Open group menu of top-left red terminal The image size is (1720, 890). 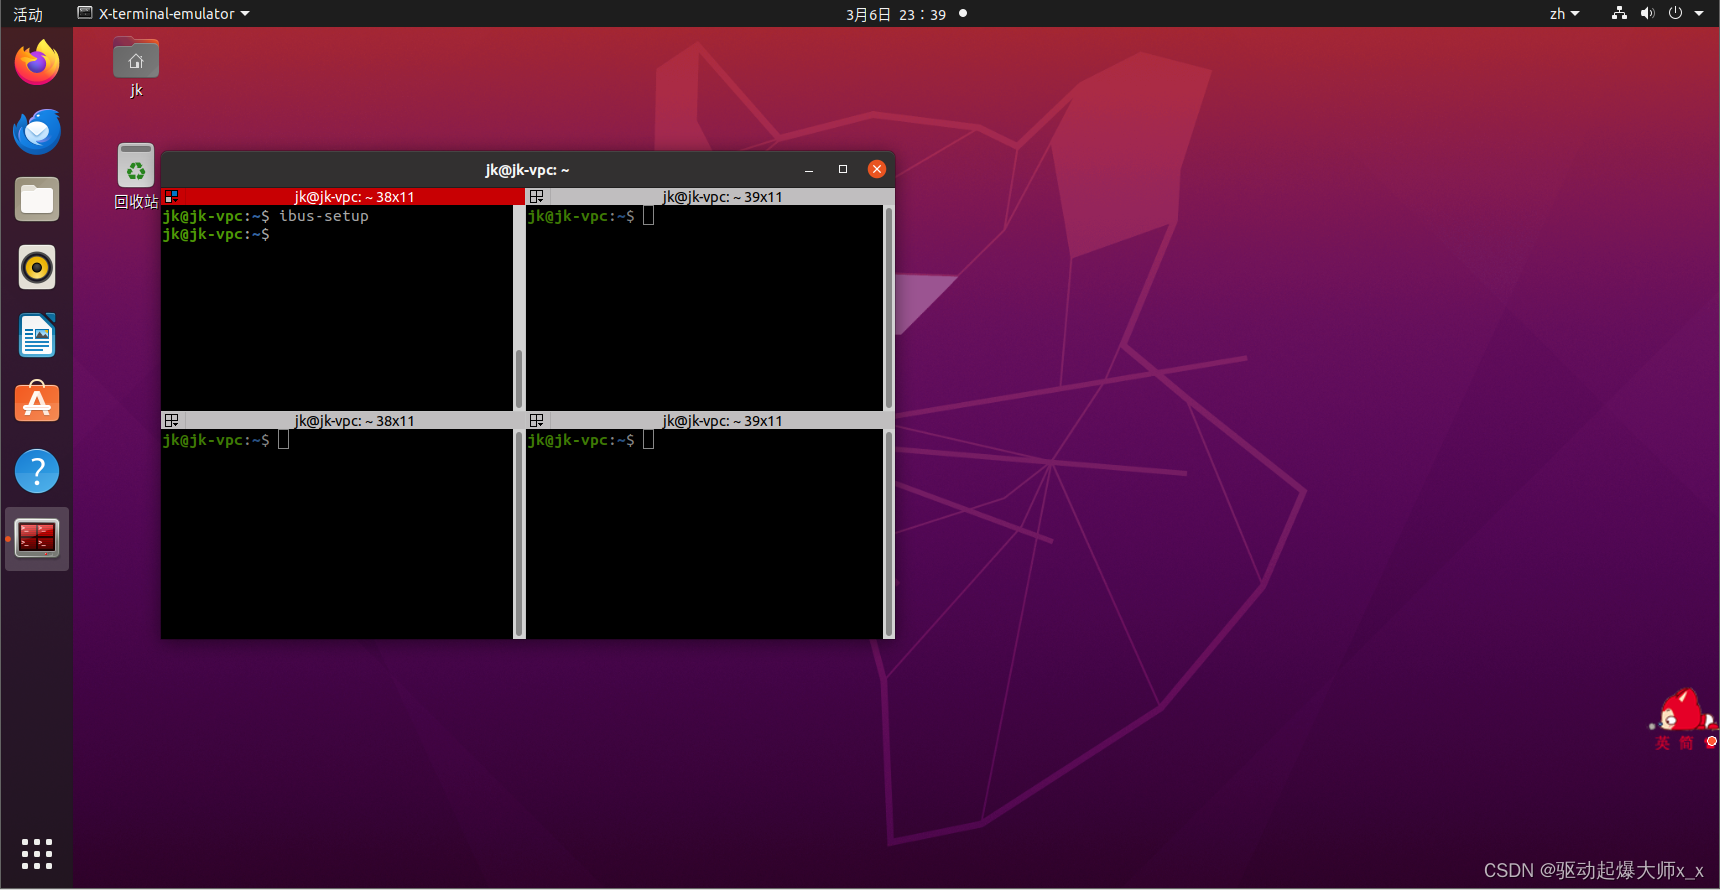click(171, 197)
